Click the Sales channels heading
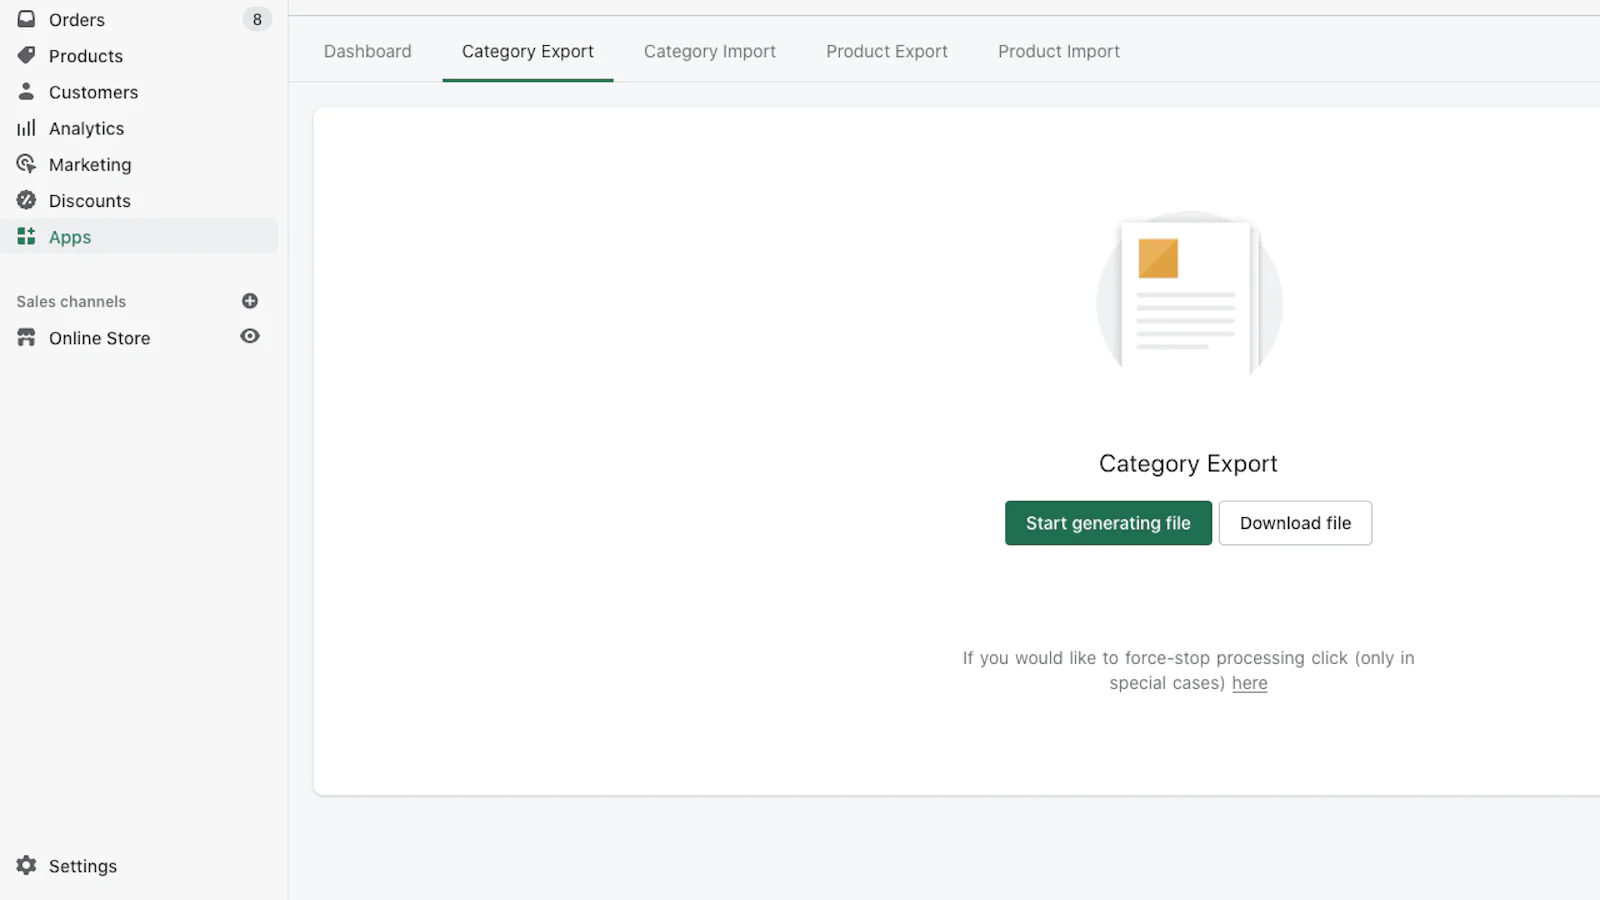Viewport: 1600px width, 900px height. (71, 301)
